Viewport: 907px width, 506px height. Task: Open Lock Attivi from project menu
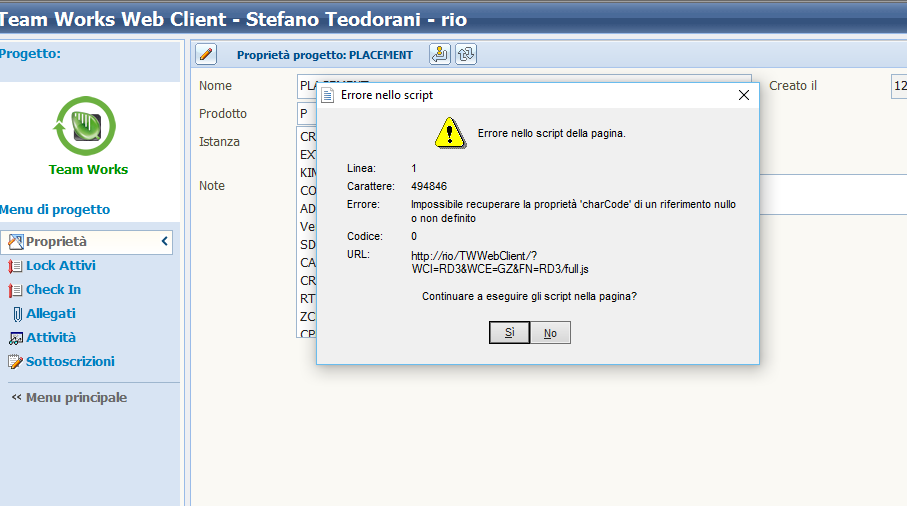click(61, 265)
